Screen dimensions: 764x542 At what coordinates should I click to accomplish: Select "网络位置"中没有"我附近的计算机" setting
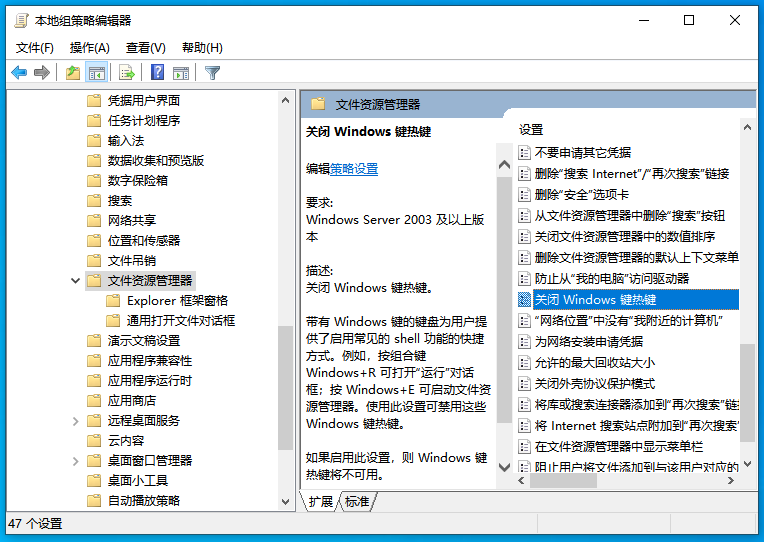point(628,321)
